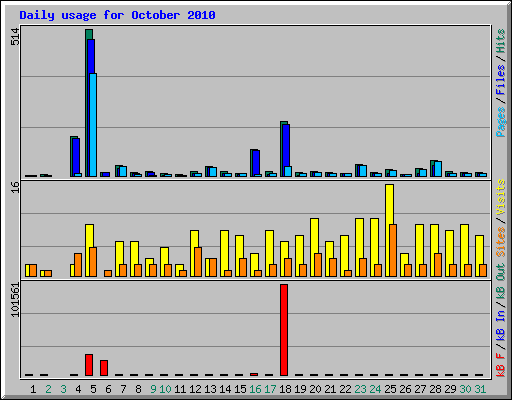Click the 'kB F' legend label
The height and width of the screenshot is (400, 512).
(501, 365)
